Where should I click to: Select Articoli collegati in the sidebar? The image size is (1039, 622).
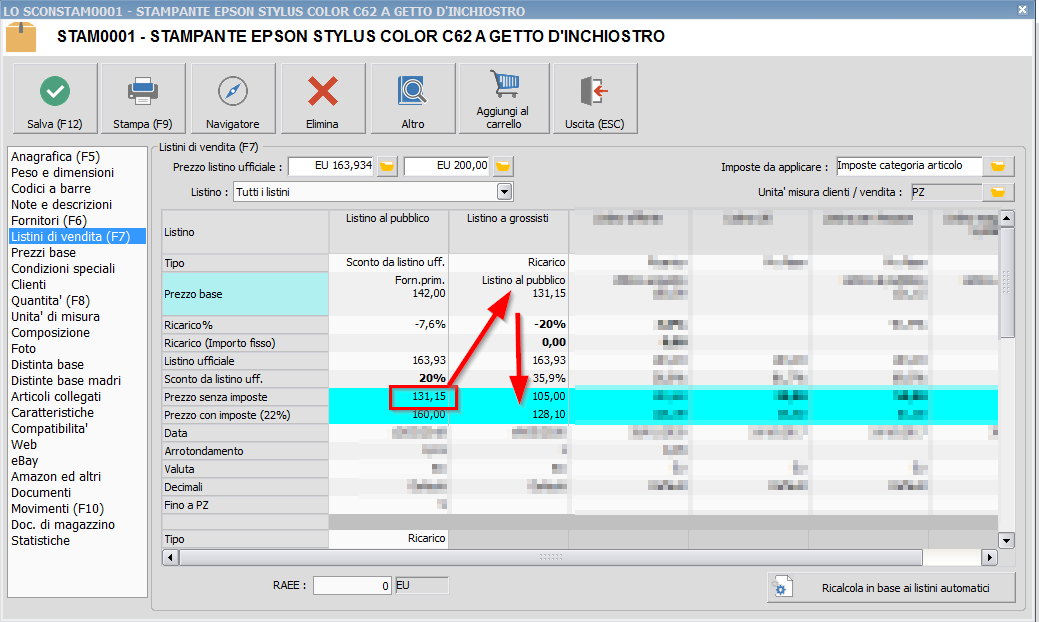click(x=56, y=396)
